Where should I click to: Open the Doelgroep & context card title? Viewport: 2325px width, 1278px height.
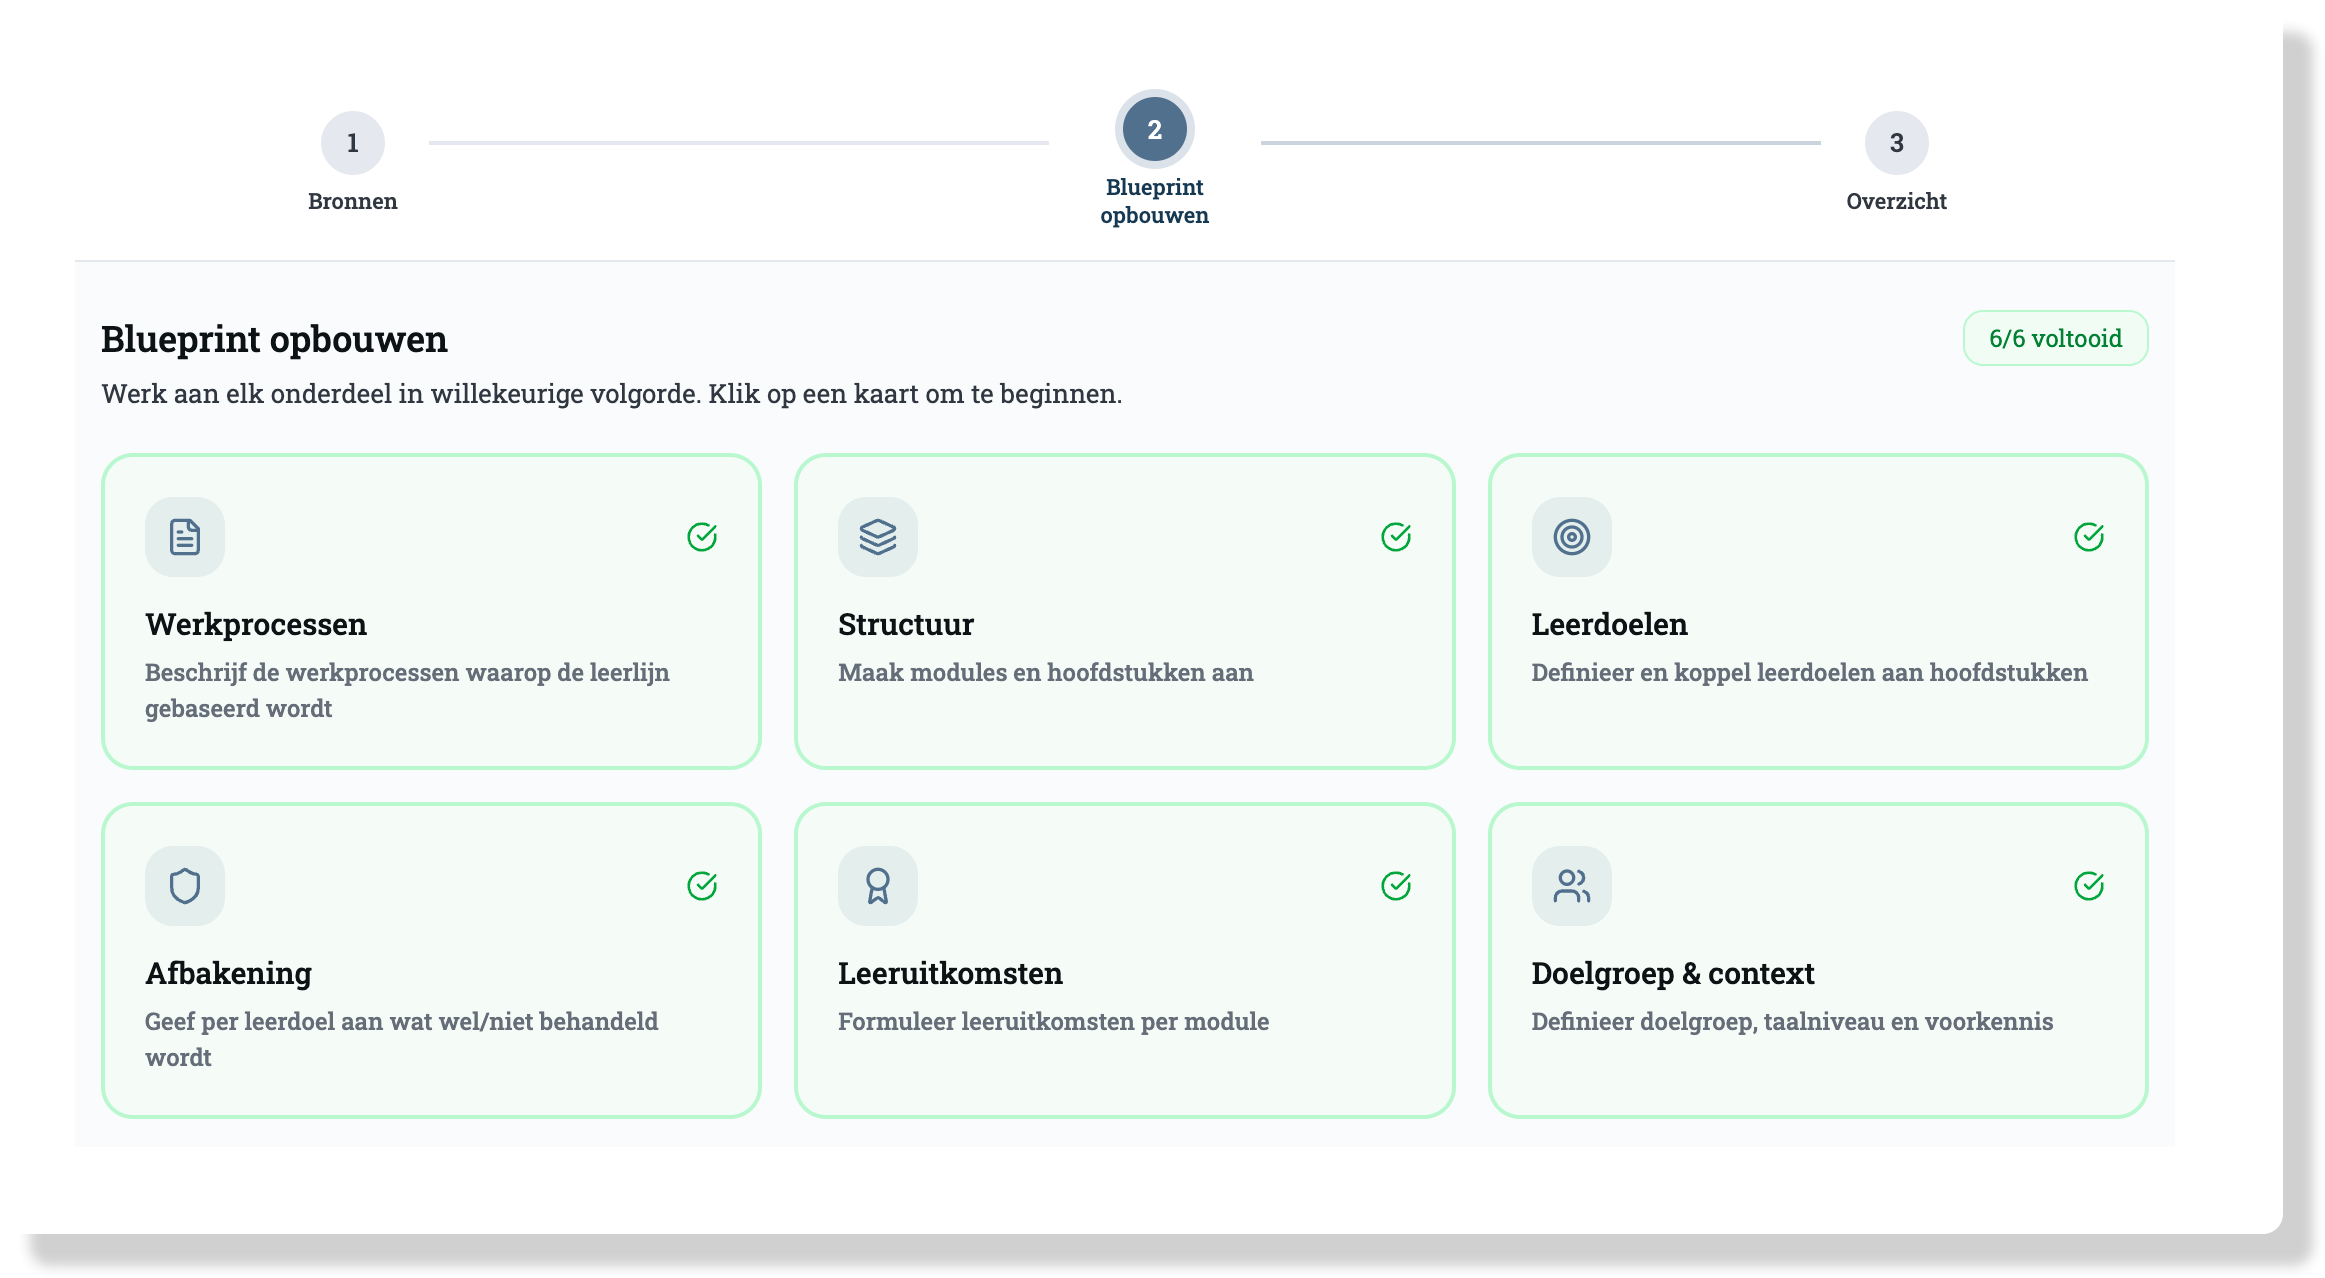[1672, 973]
